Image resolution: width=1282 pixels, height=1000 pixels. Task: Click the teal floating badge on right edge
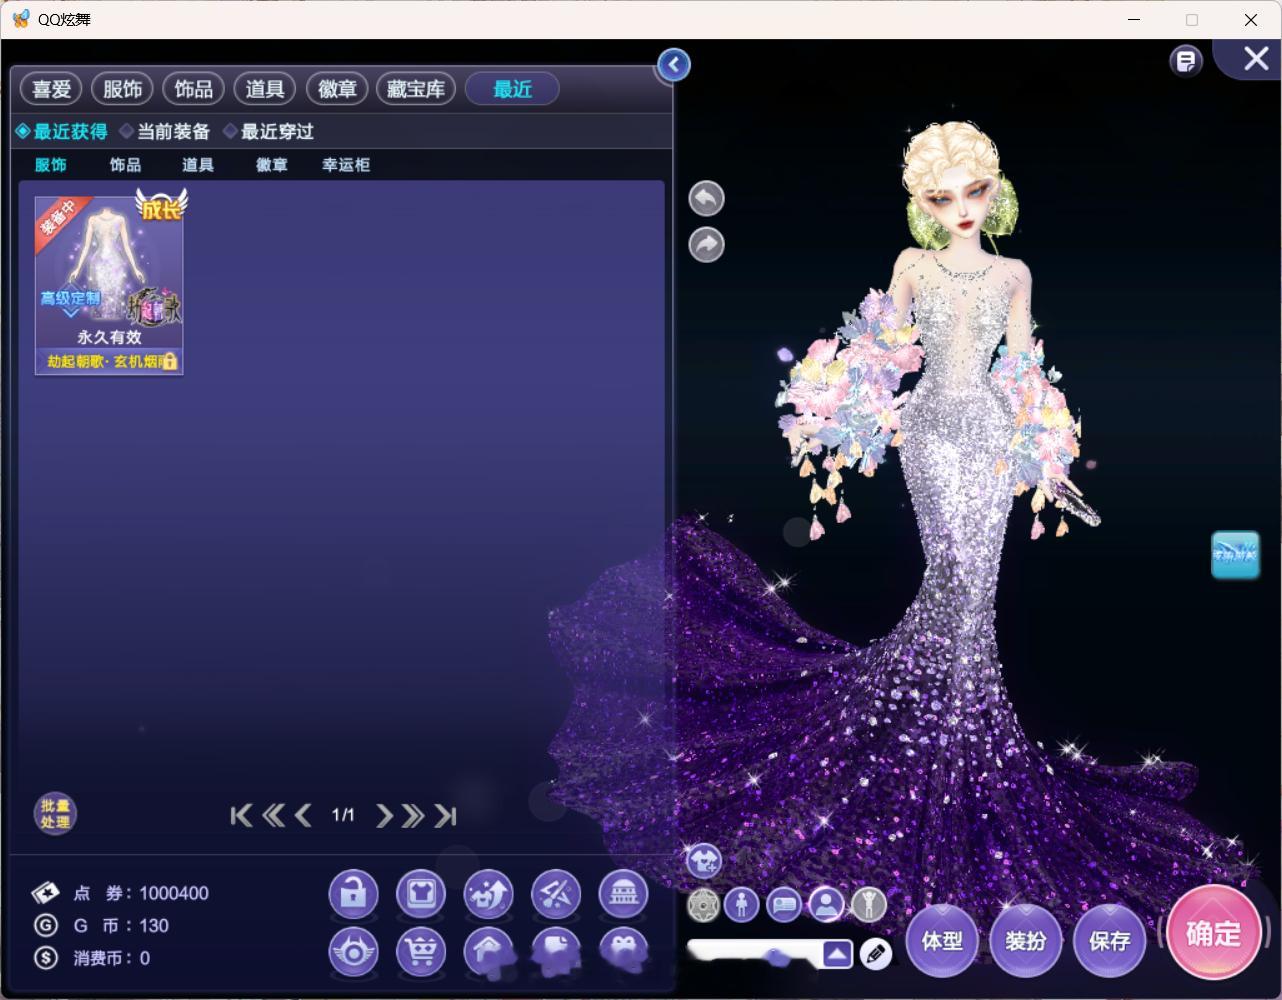coord(1235,555)
